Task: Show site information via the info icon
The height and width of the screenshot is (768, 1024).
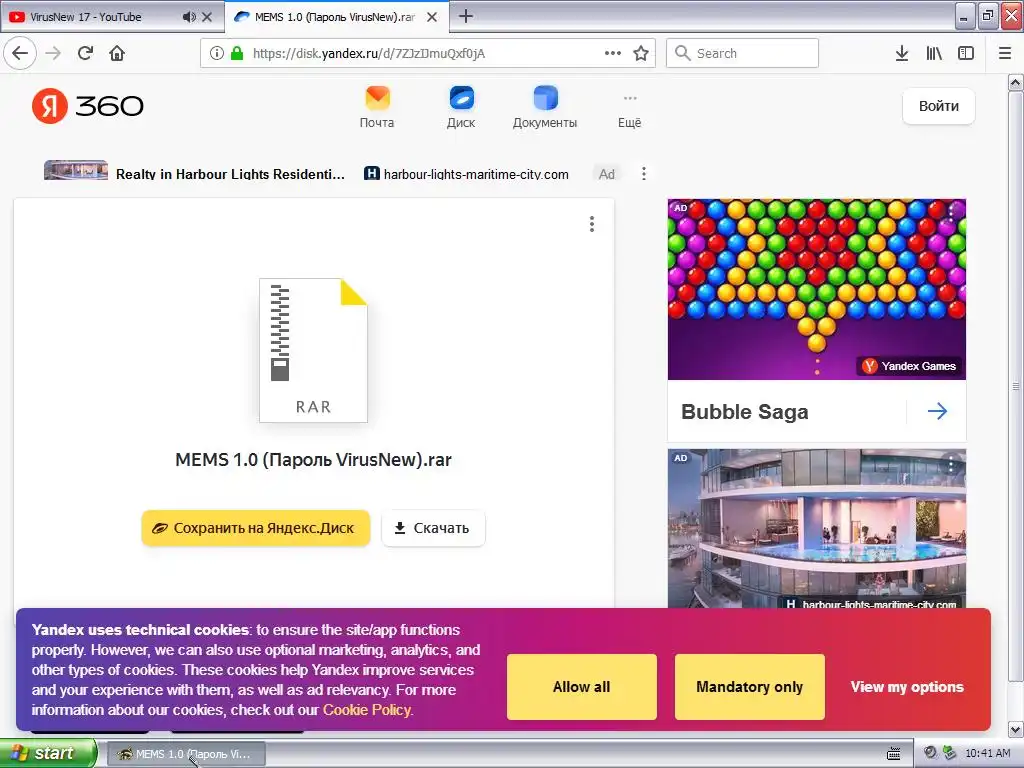Action: [217, 54]
